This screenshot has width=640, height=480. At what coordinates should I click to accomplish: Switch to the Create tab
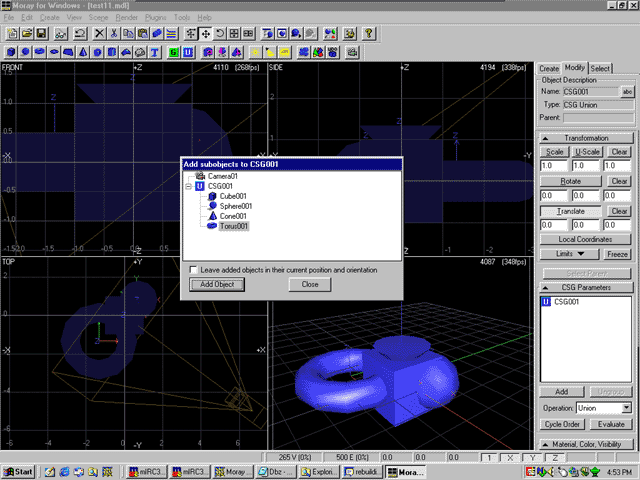549,68
